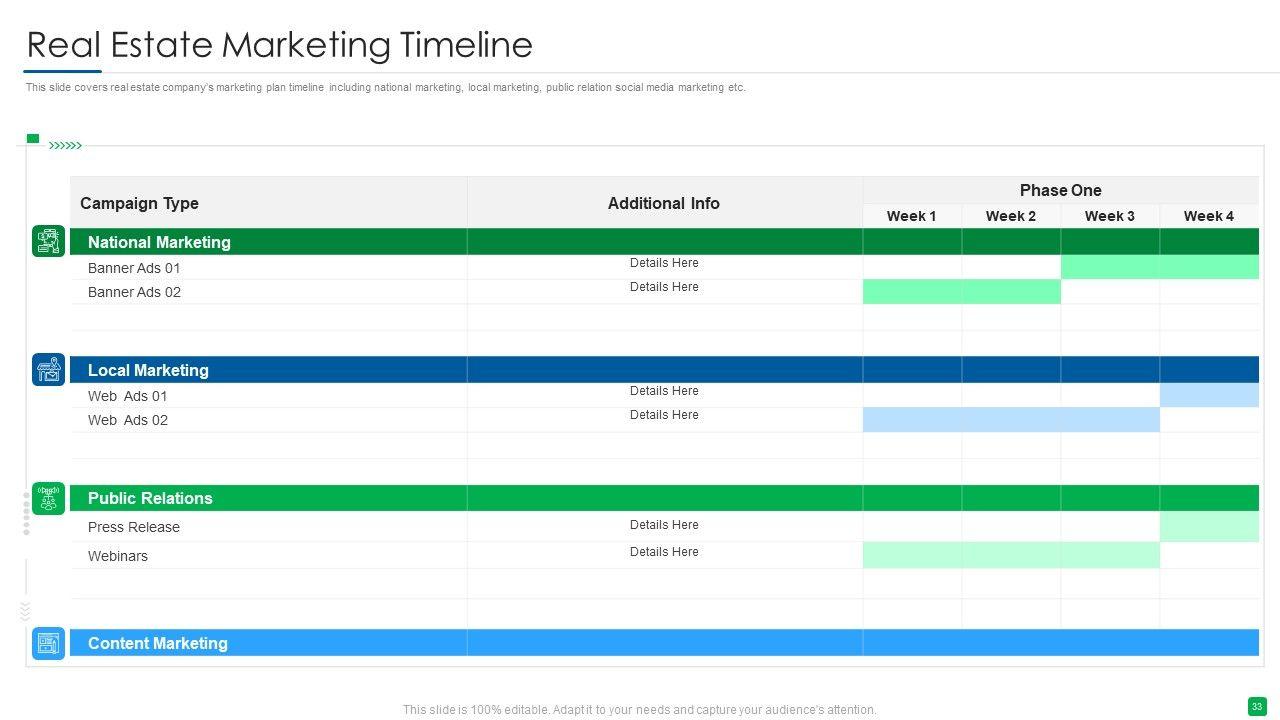Viewport: 1280px width, 720px height.
Task: Click the Web Ads 02 blue timeline bar
Action: click(1010, 420)
